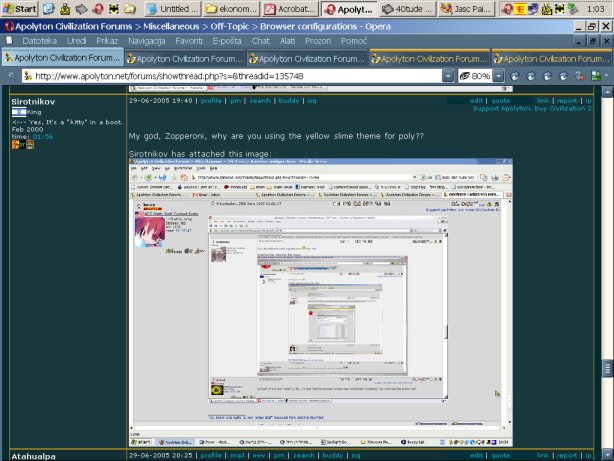Image resolution: width=614 pixels, height=461 pixels.
Task: Open the Datoteka menu
Action: point(39,41)
